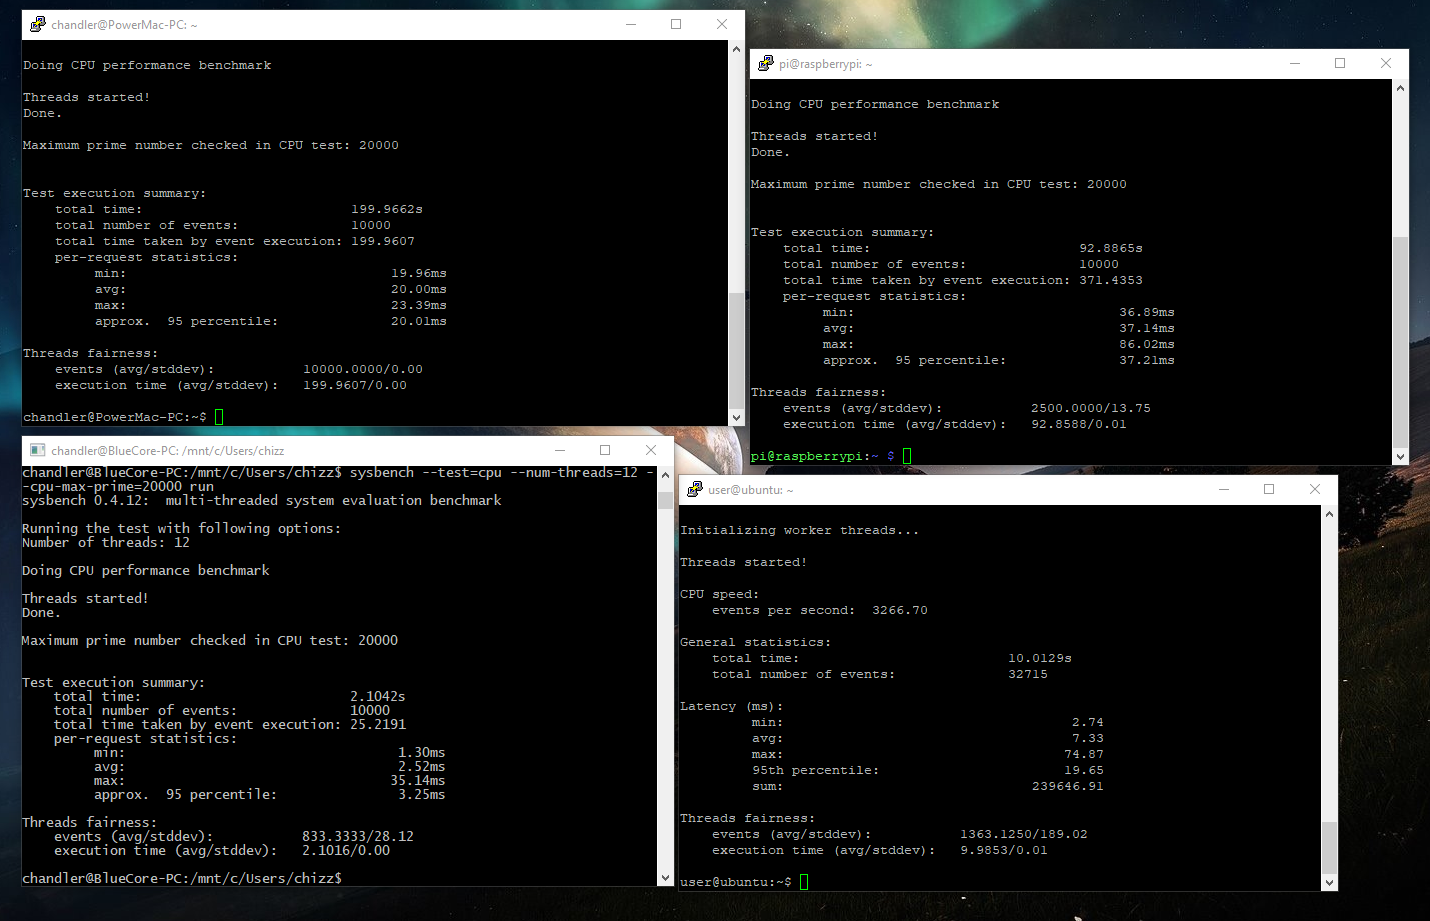Maximize the user@ubuntu terminal window
Viewport: 1430px width, 921px height.
pos(1269,489)
